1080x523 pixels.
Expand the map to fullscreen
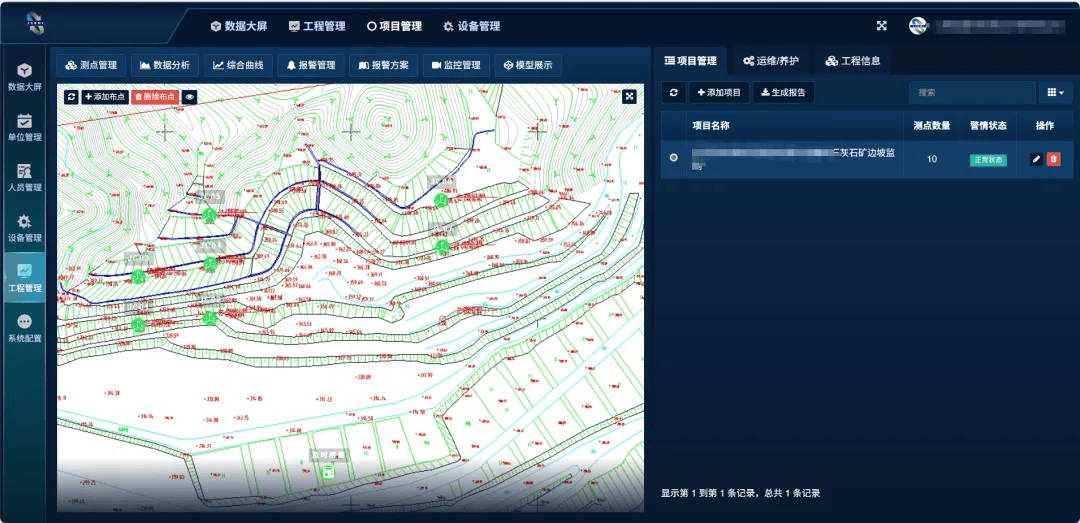[630, 96]
